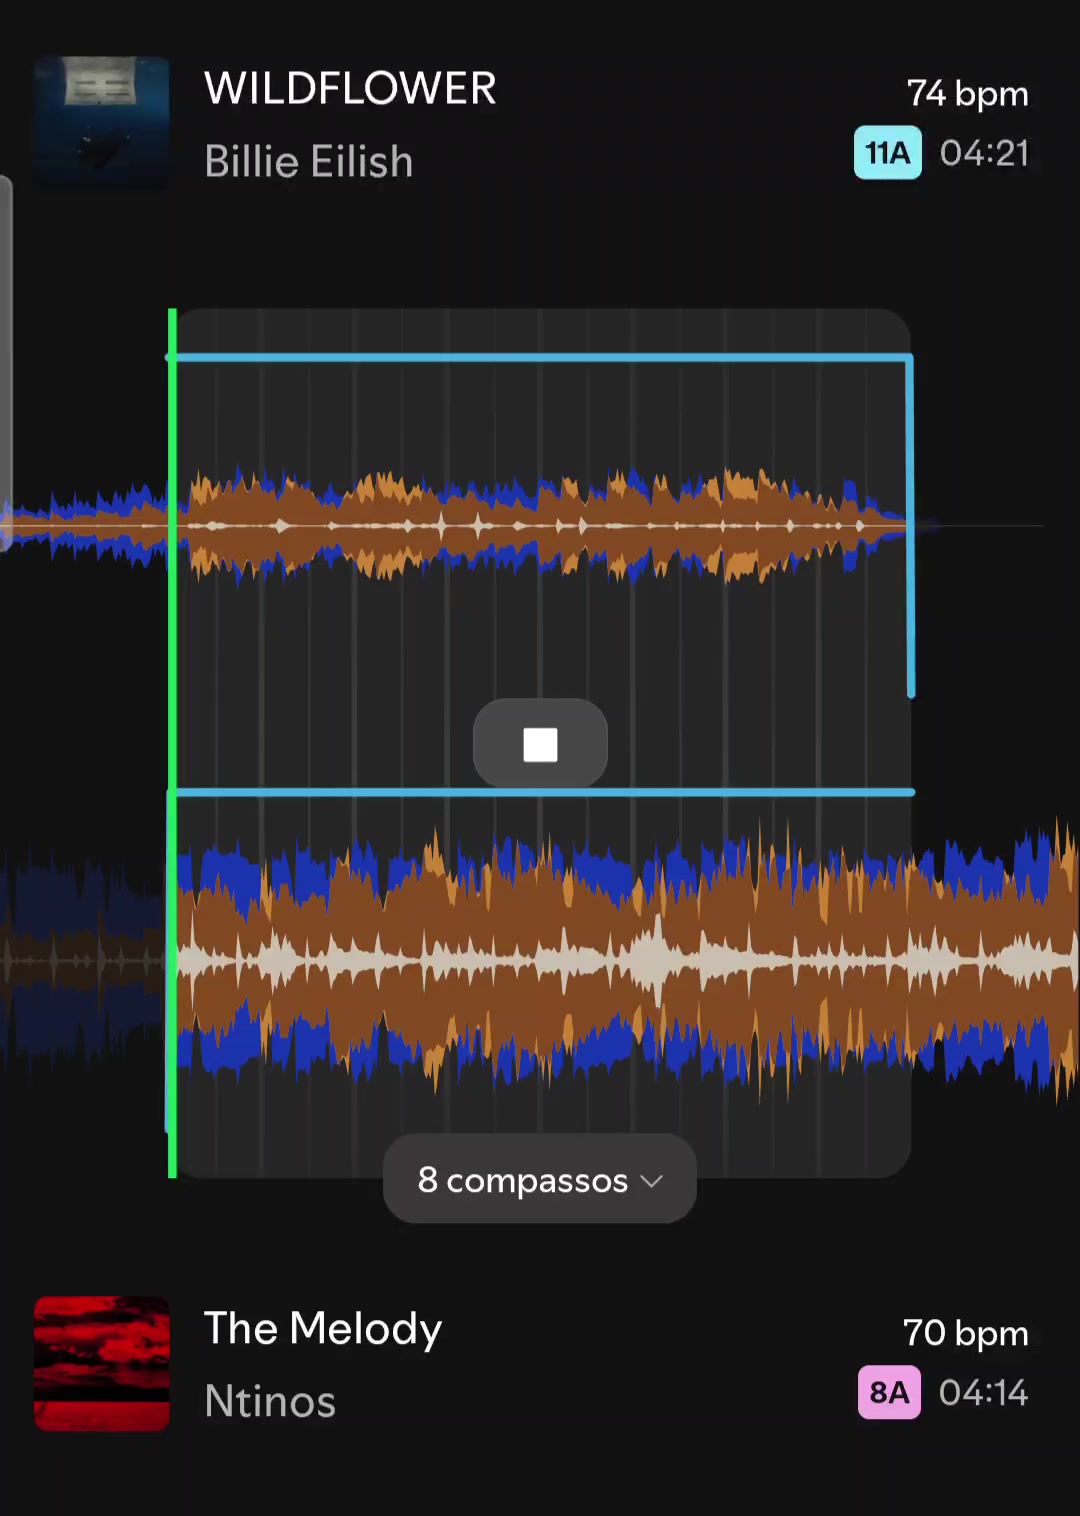Open The Melody red album artwork
This screenshot has height=1516, width=1080.
point(101,1363)
